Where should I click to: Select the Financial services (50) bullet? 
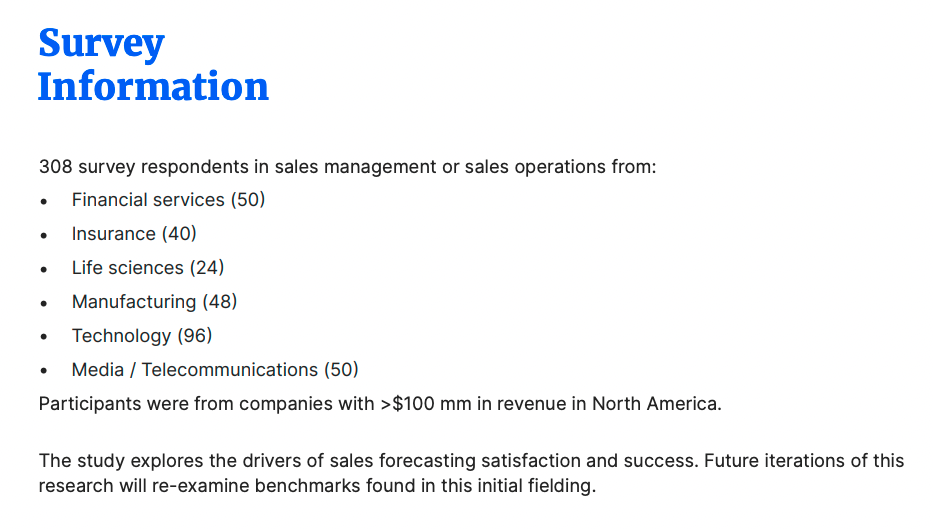[x=168, y=200]
